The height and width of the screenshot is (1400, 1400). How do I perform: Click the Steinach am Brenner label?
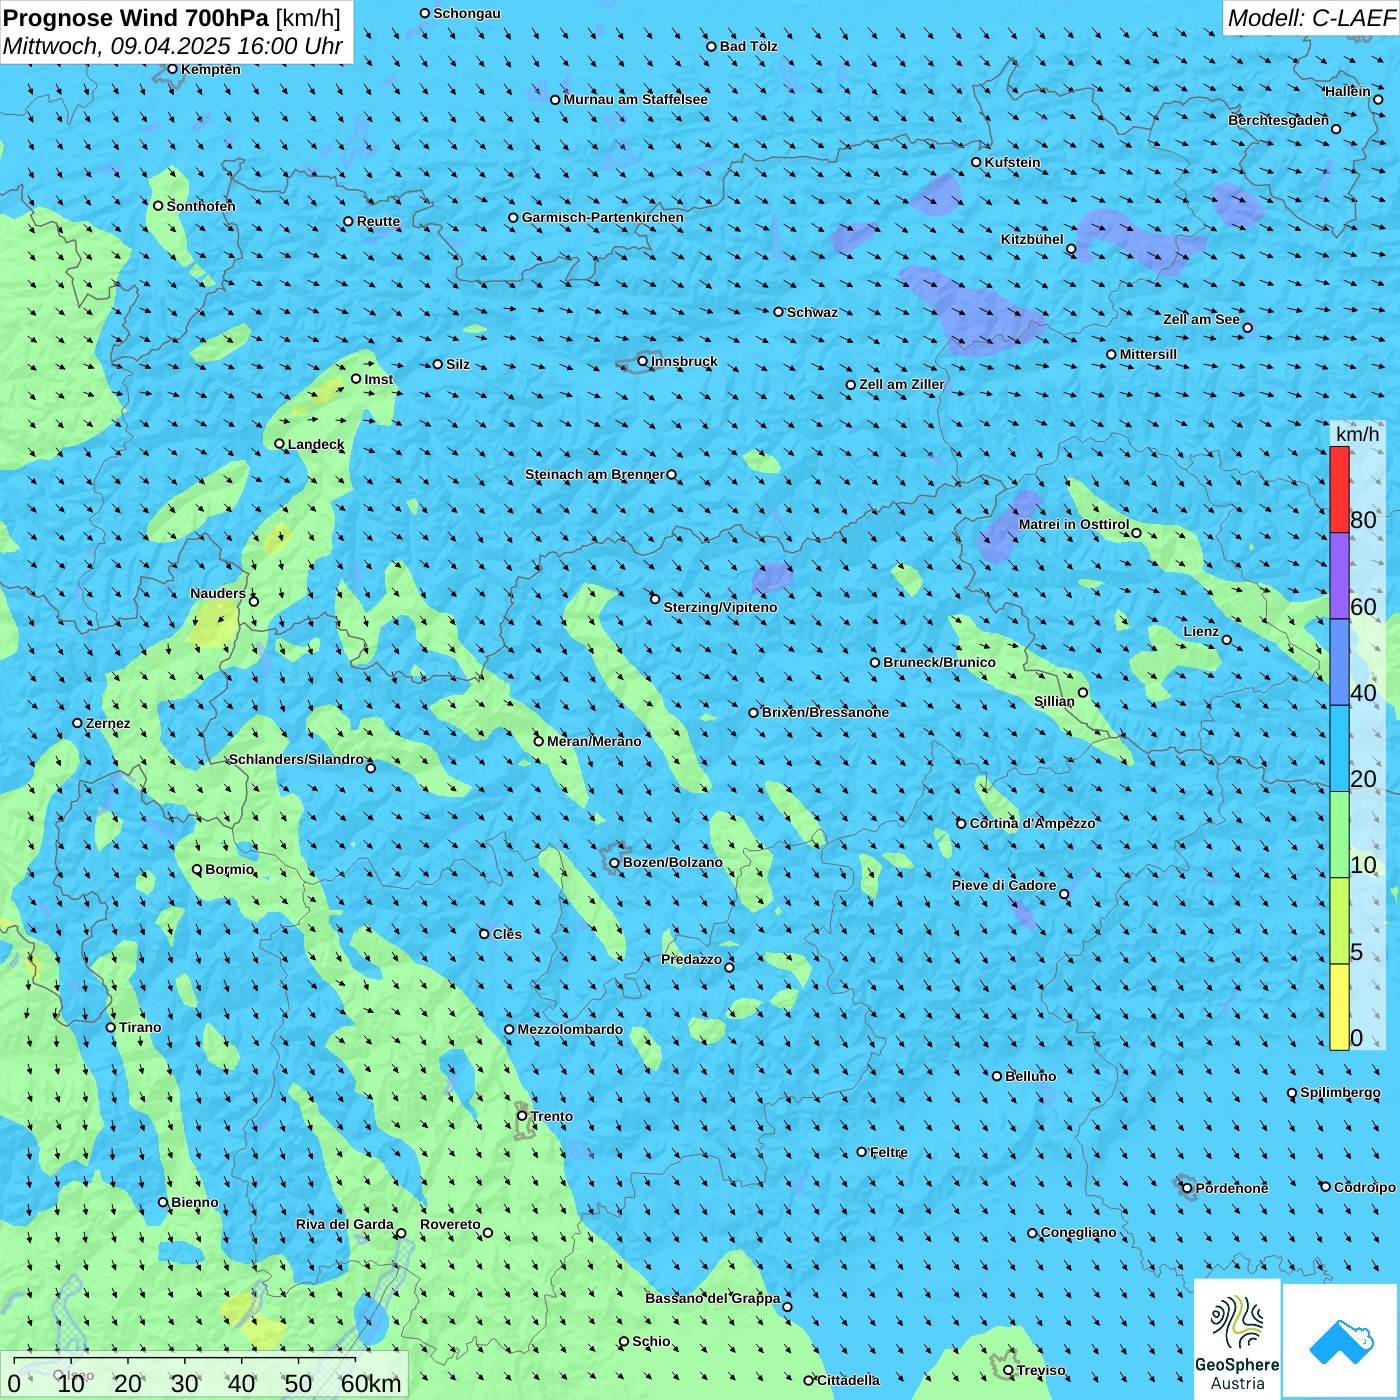[594, 475]
